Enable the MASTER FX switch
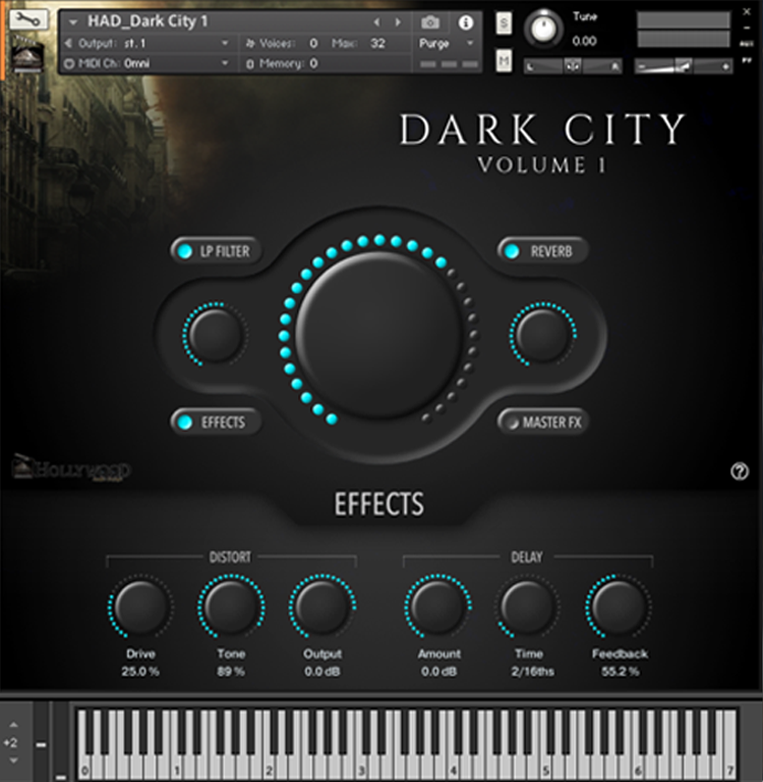 tap(542, 422)
